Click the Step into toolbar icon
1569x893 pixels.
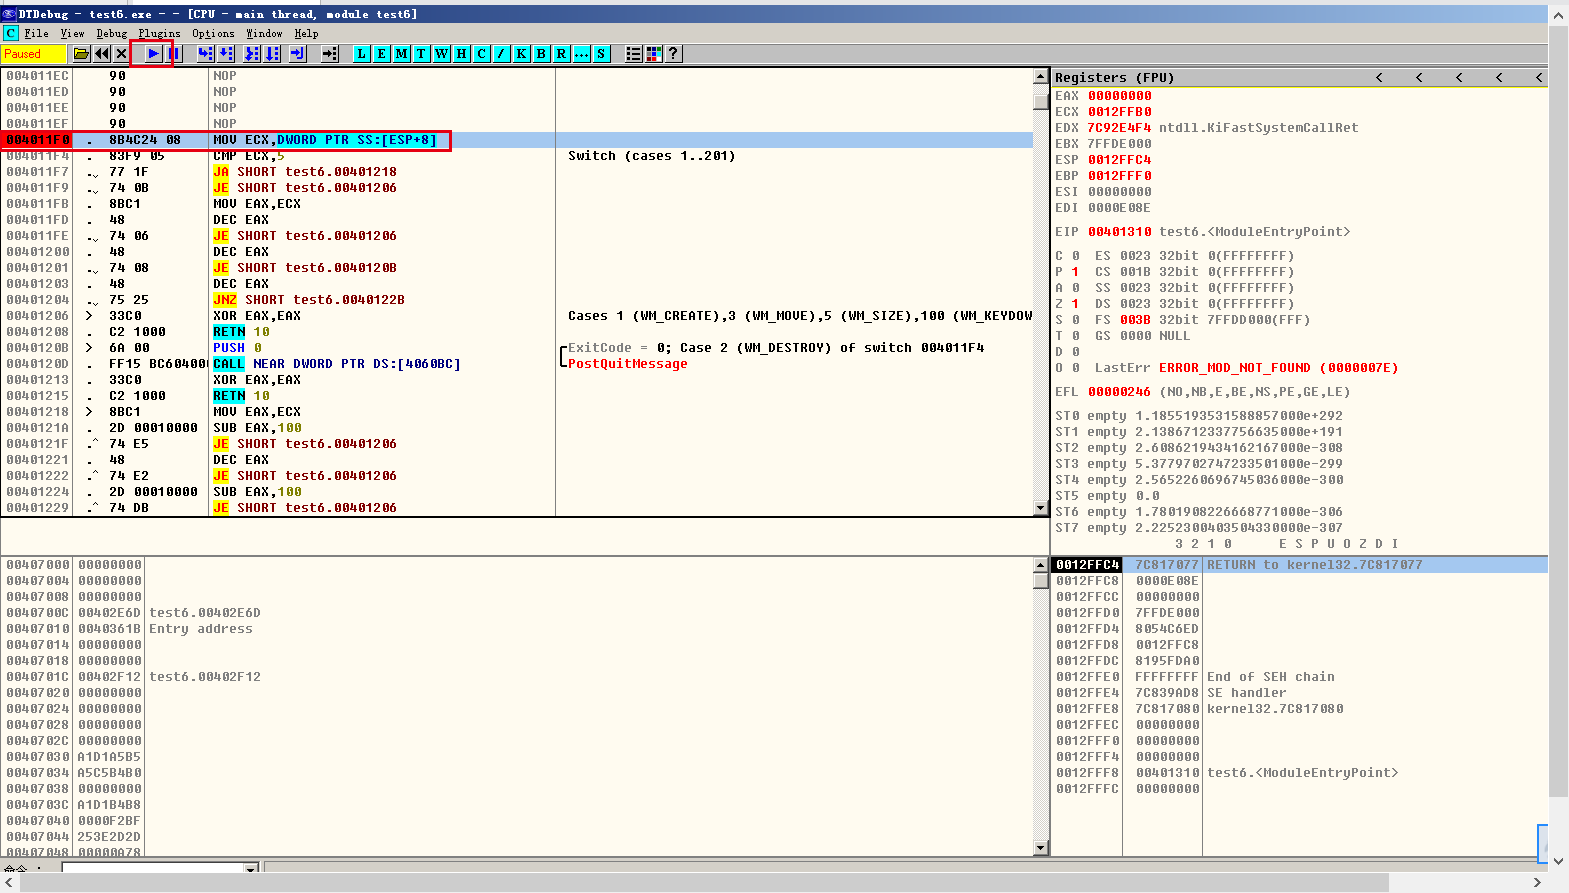click(x=205, y=54)
